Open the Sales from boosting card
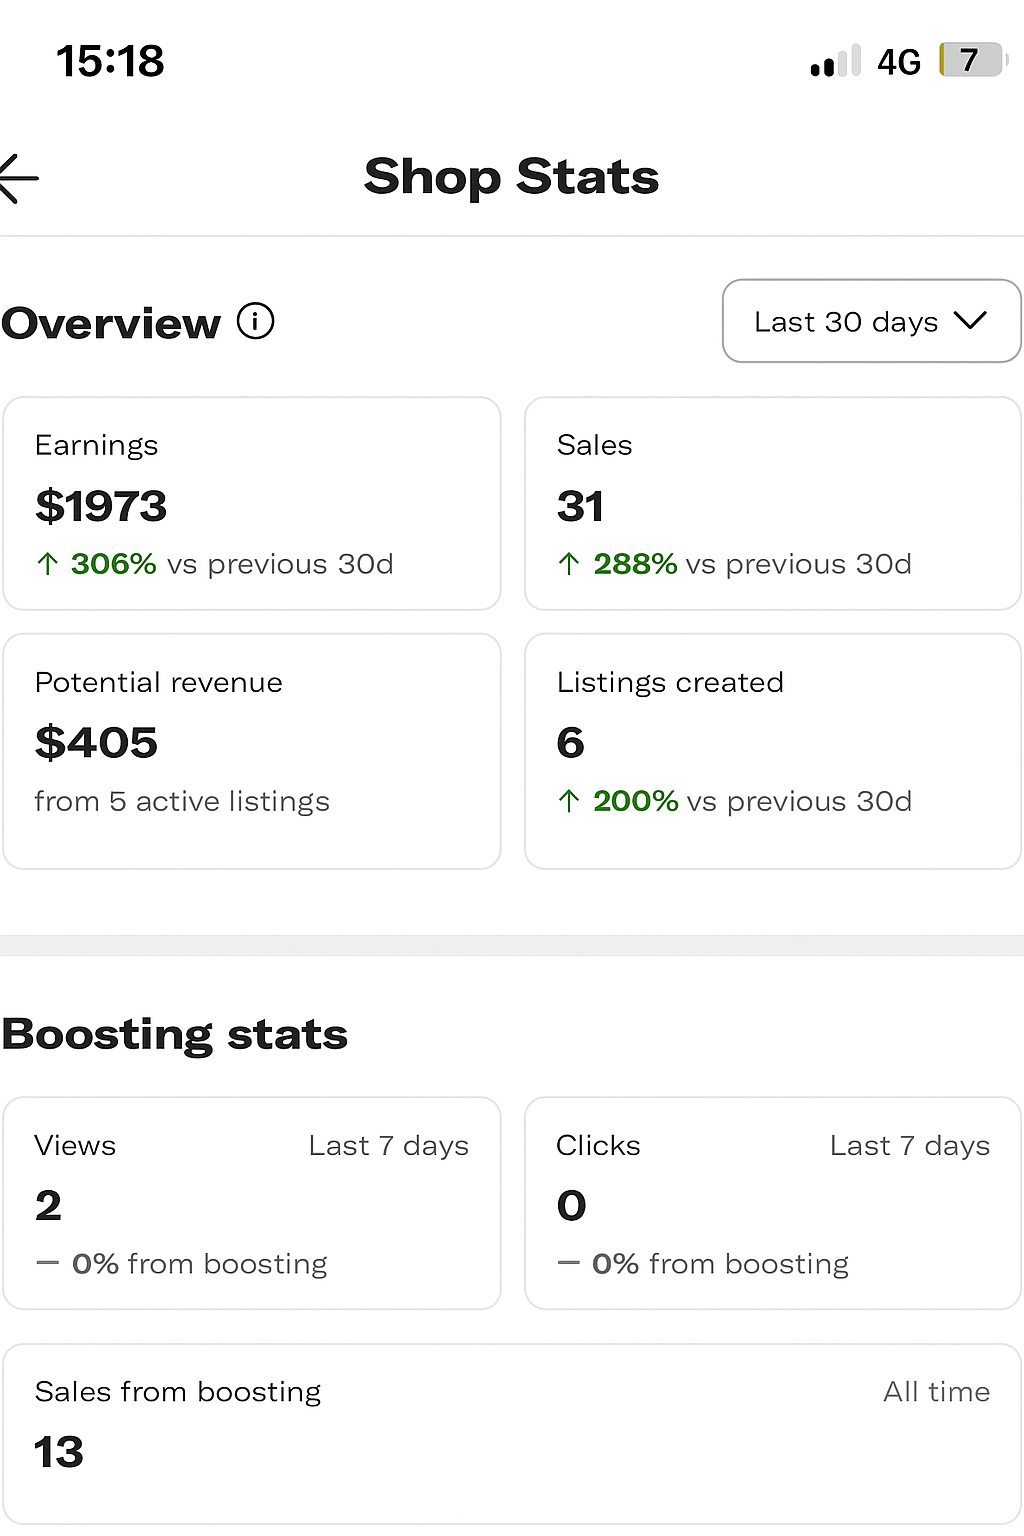 [x=512, y=1433]
